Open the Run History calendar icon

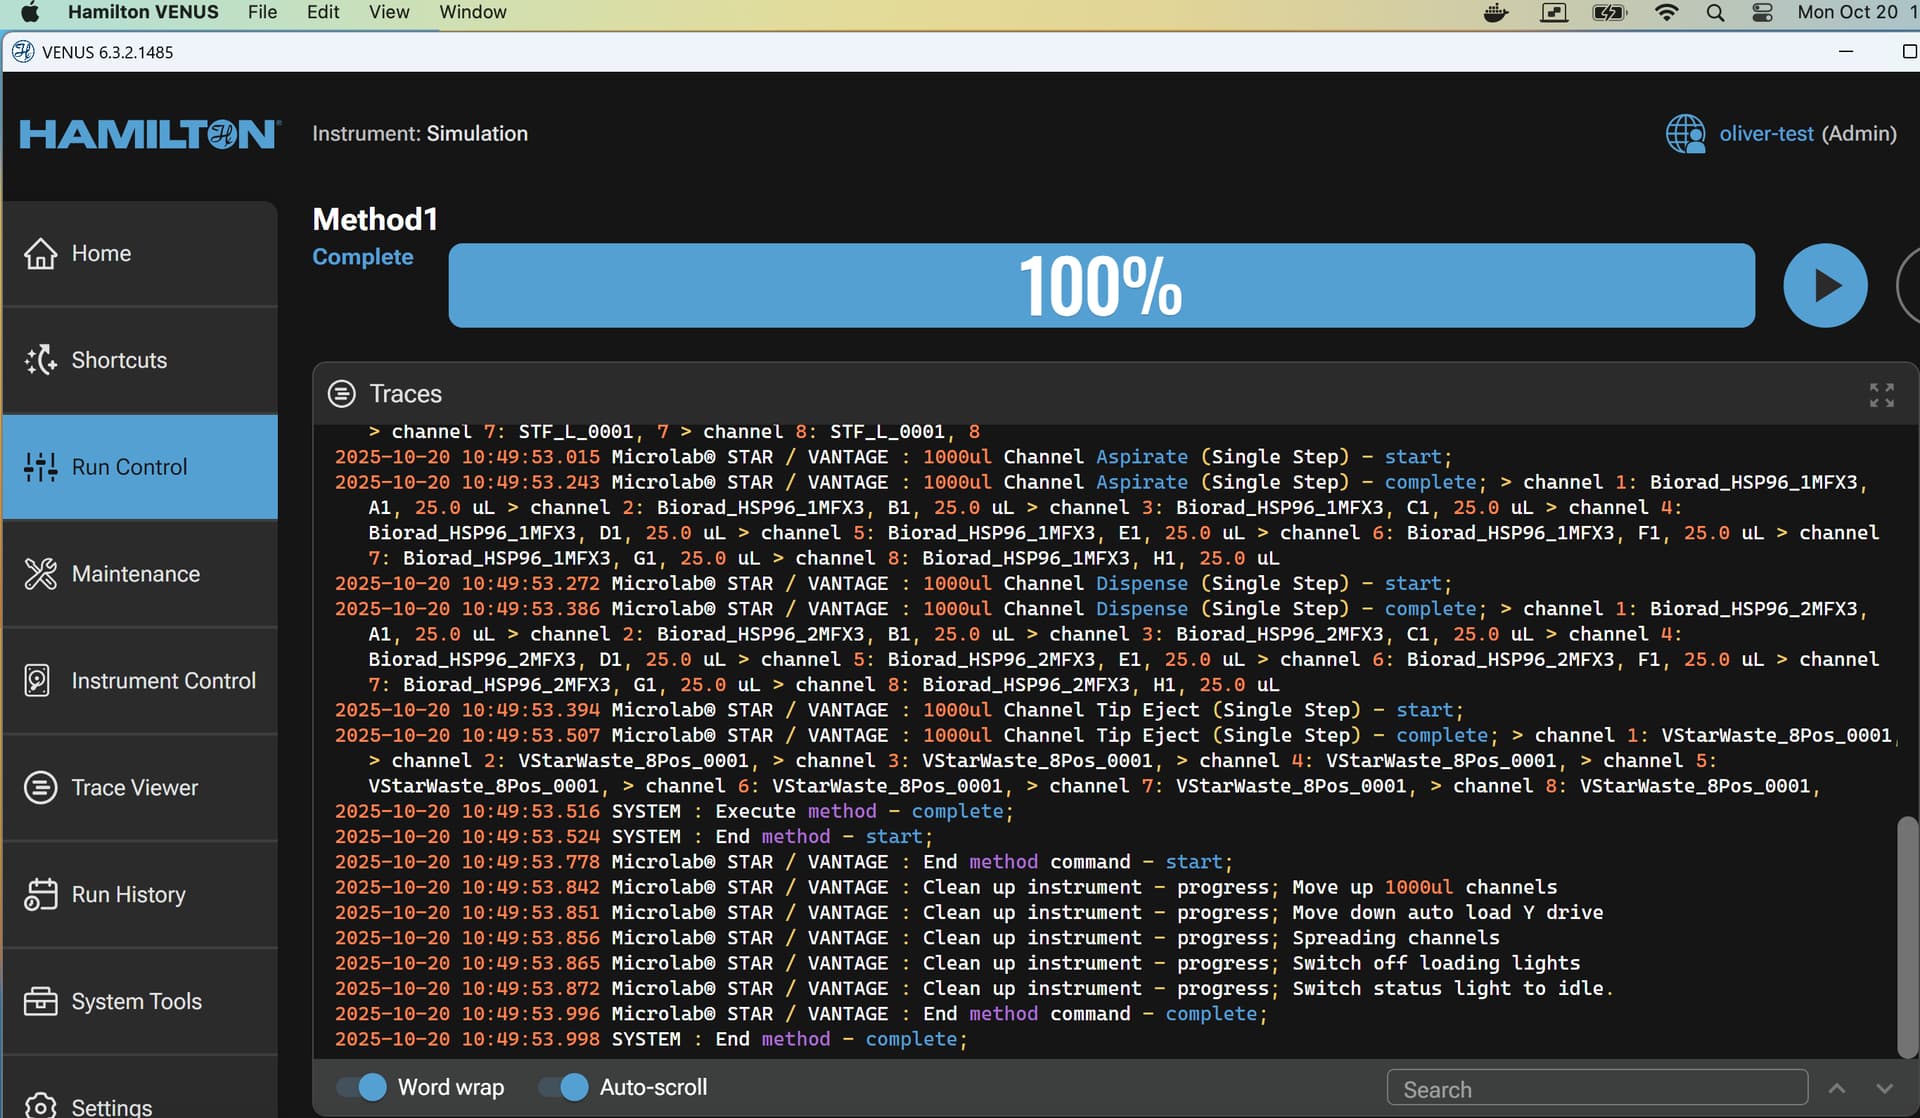(x=40, y=895)
